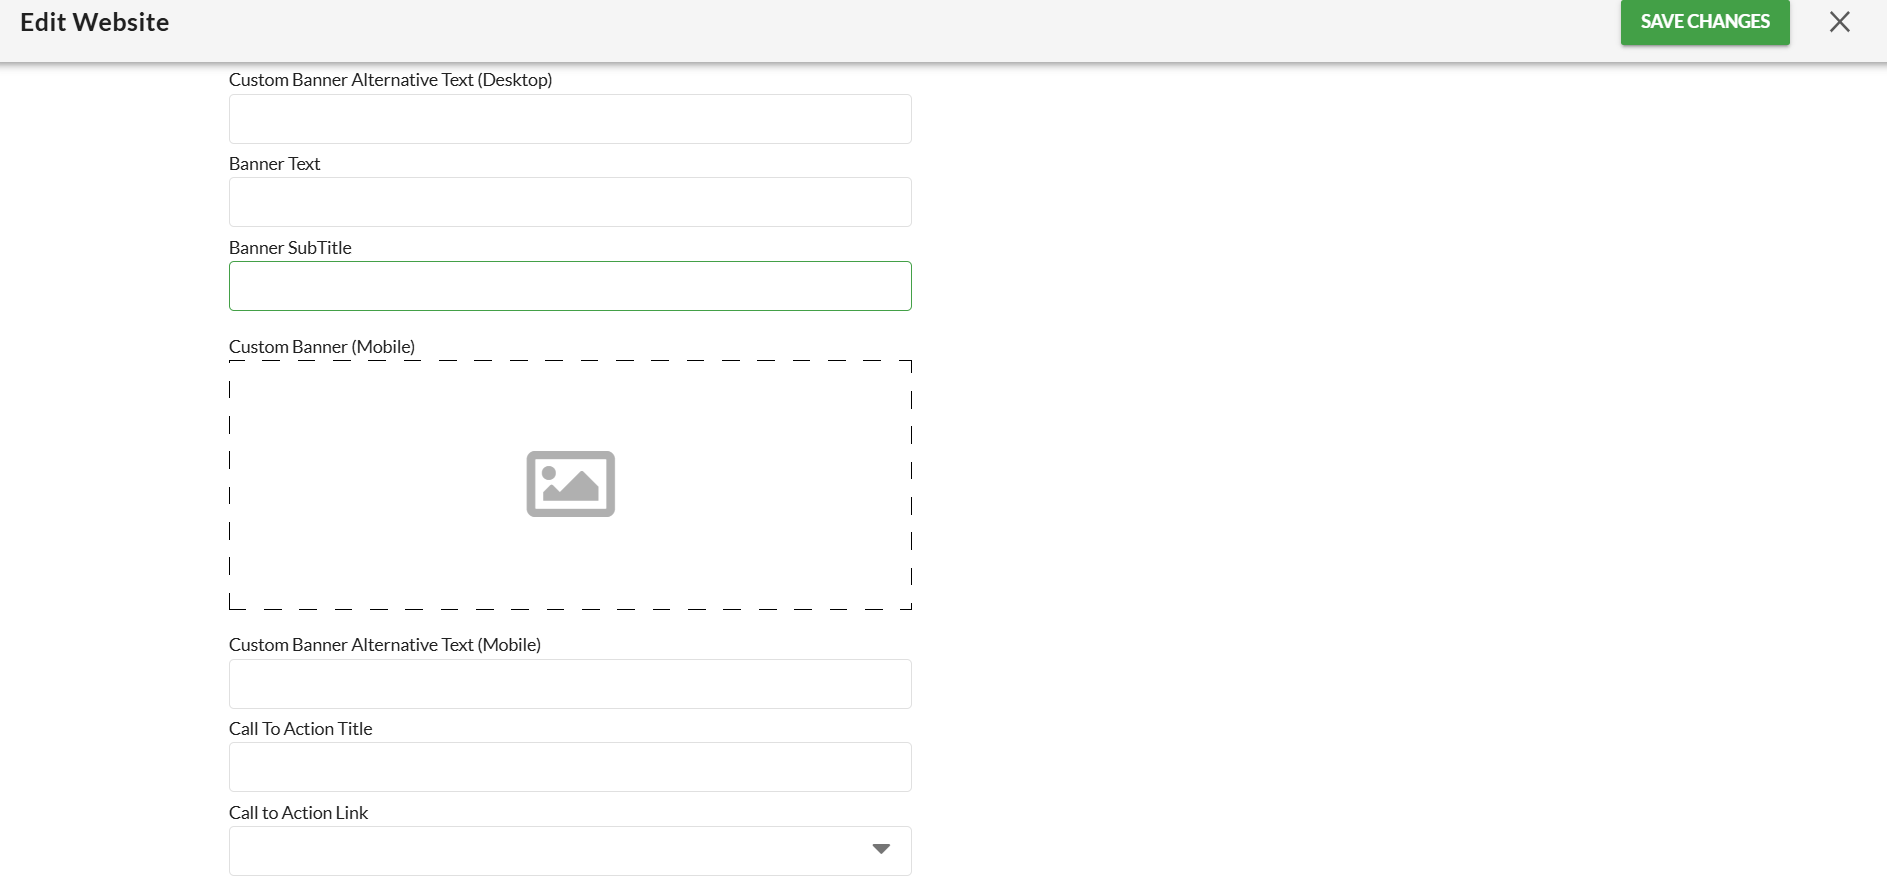The height and width of the screenshot is (893, 1887).
Task: Click Custom Banner Alternative Text (Desktop) label
Action: click(x=390, y=80)
